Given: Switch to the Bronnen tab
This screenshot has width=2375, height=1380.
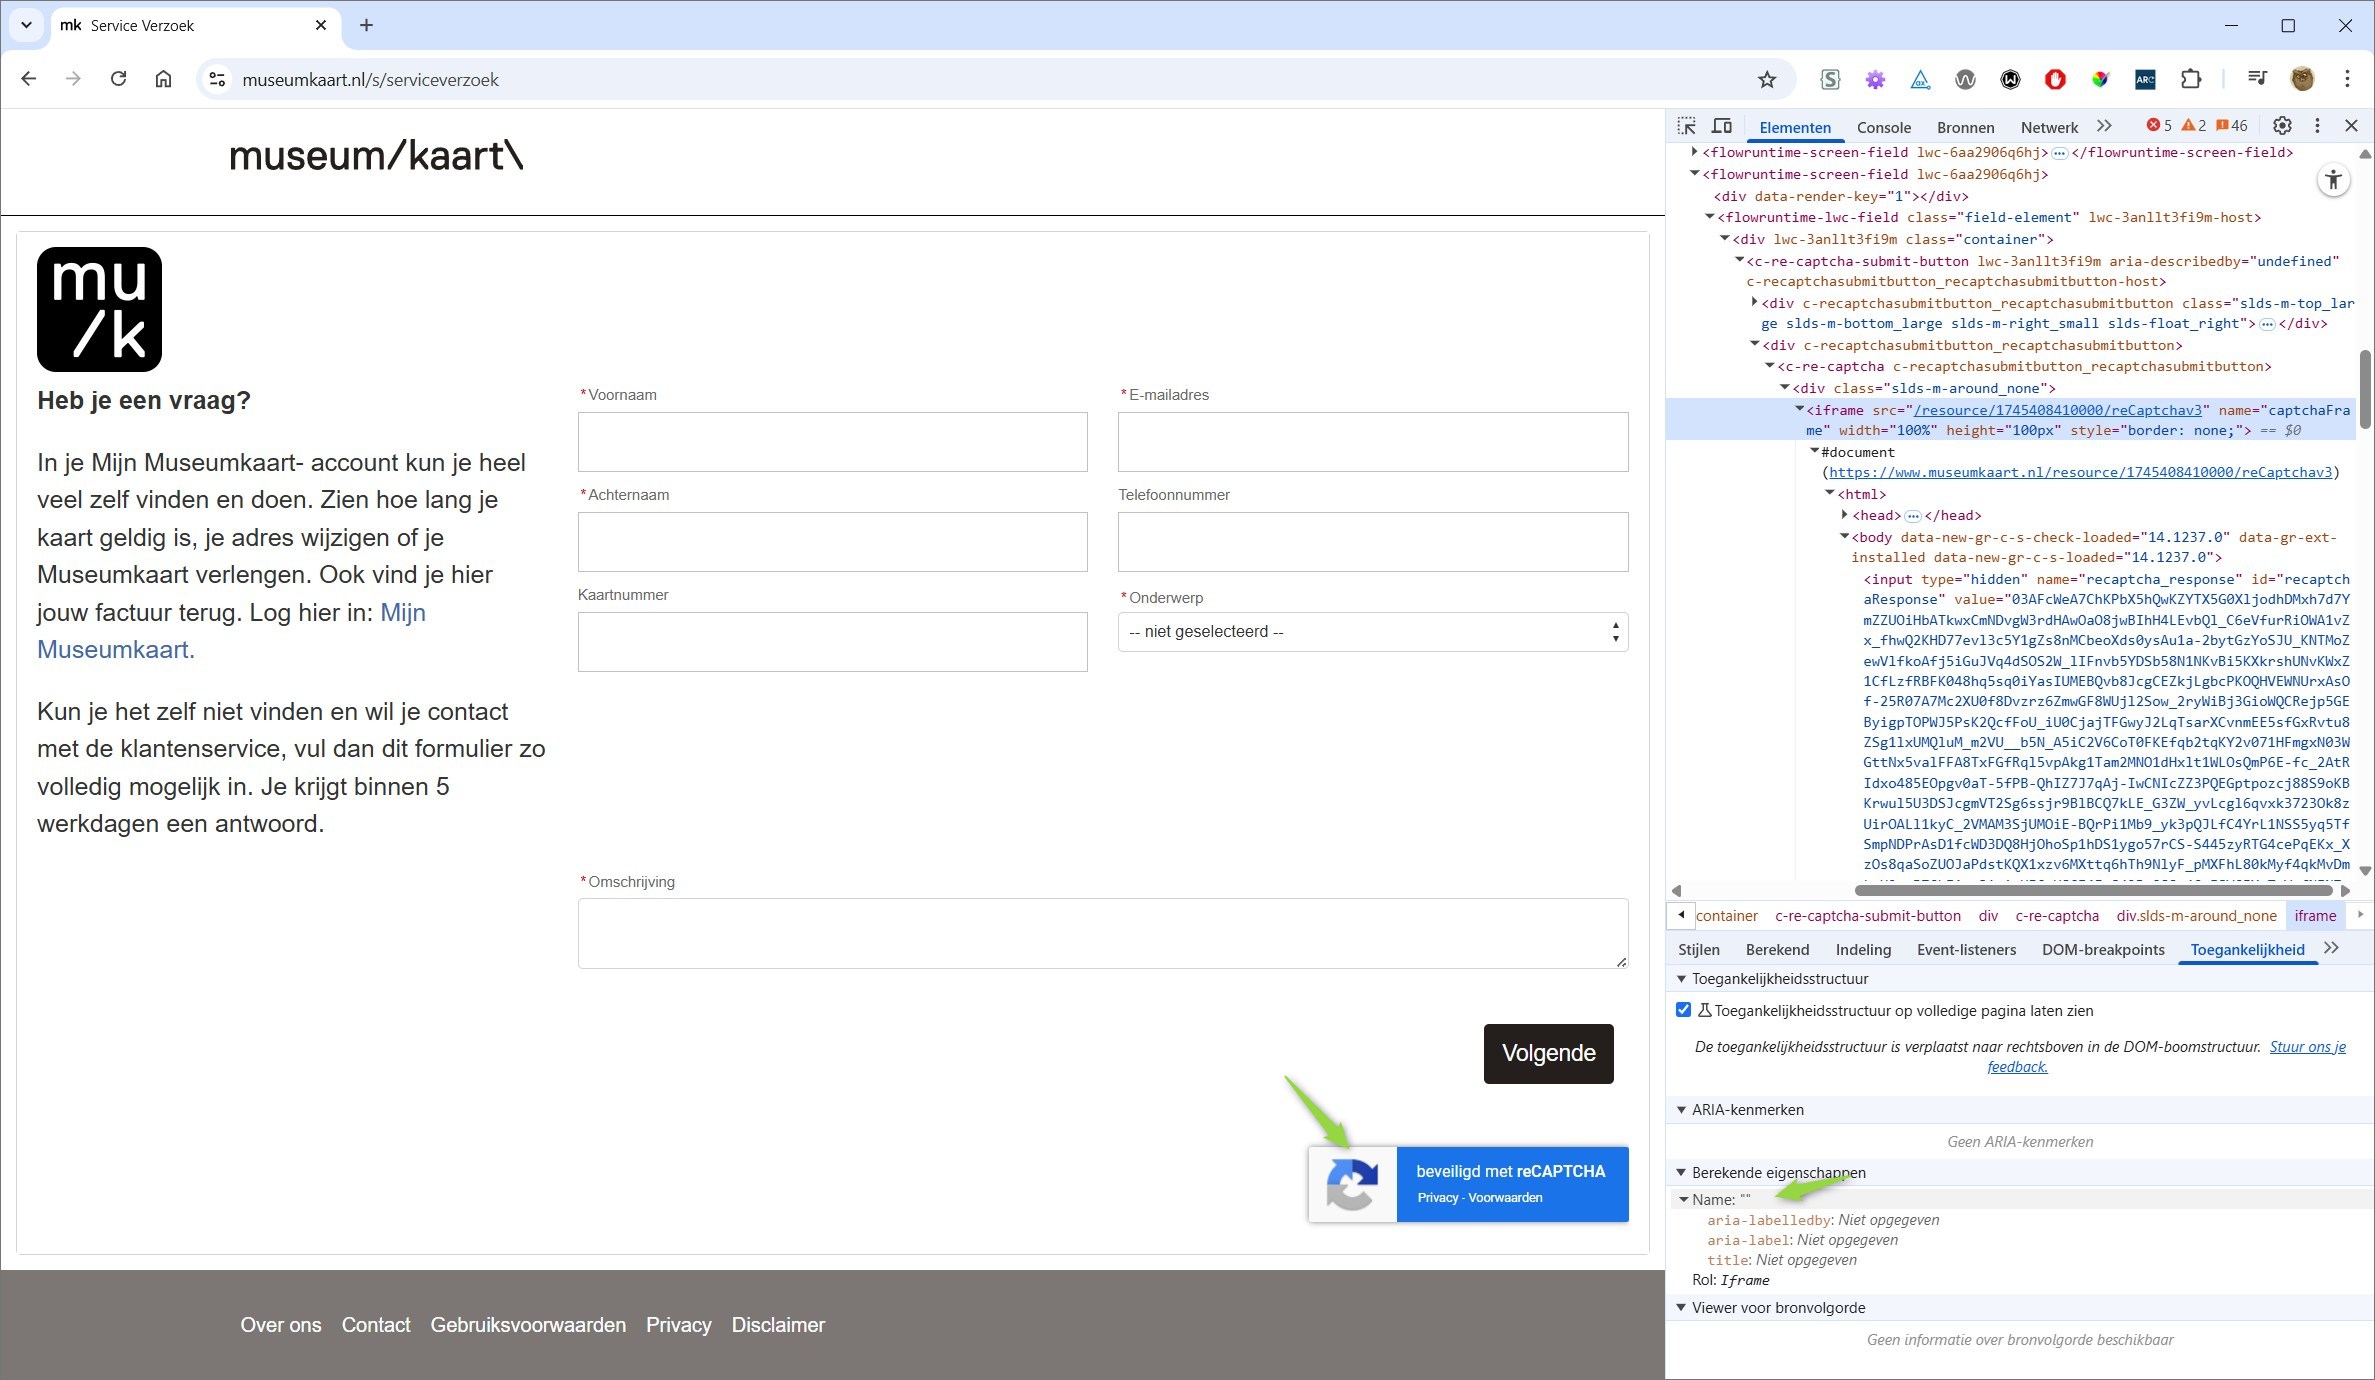Looking at the screenshot, I should pos(1965,127).
